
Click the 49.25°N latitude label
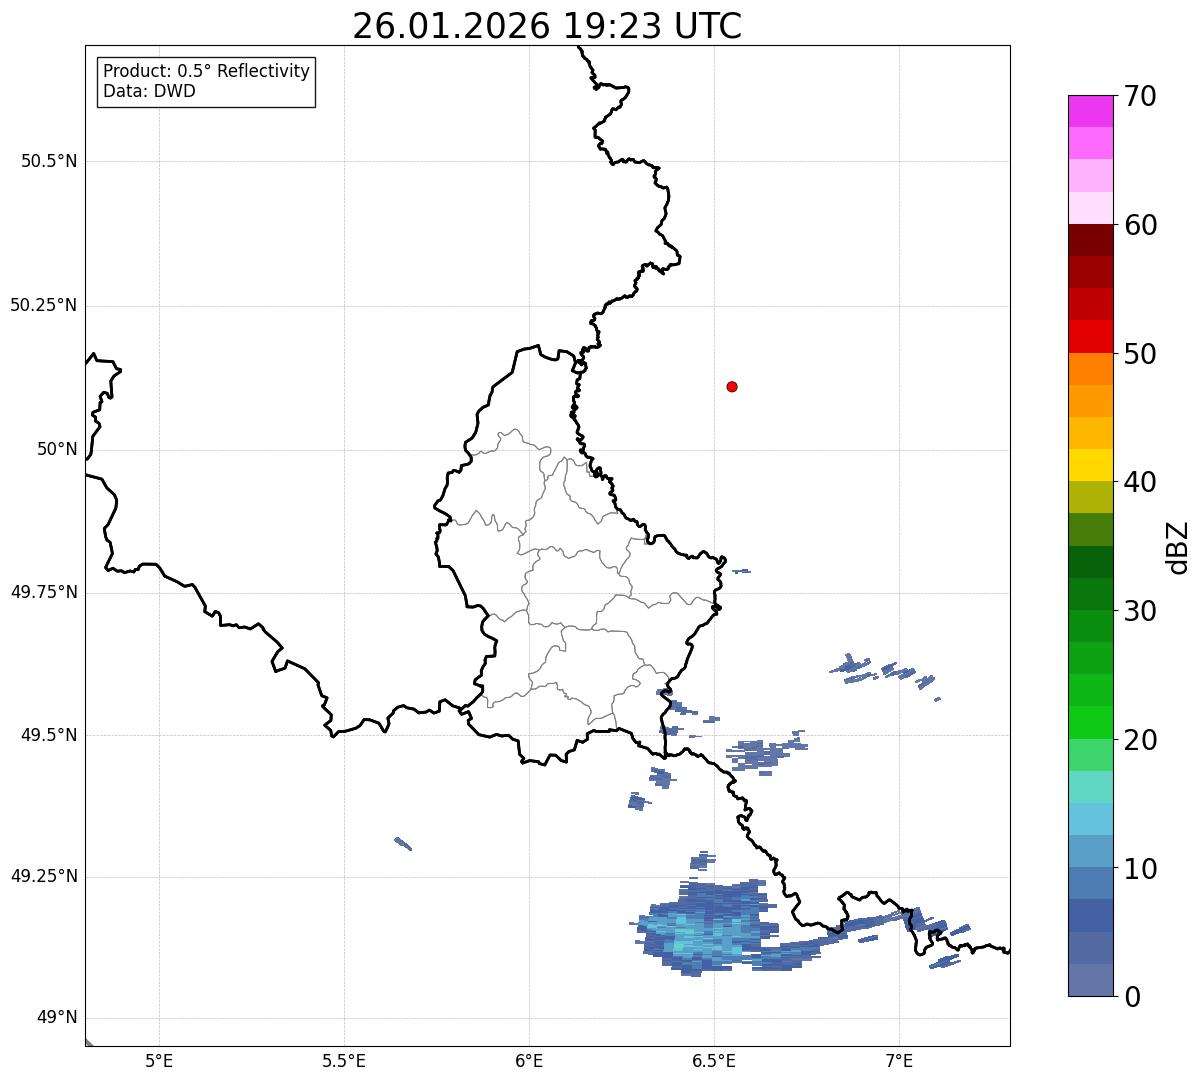click(43, 876)
